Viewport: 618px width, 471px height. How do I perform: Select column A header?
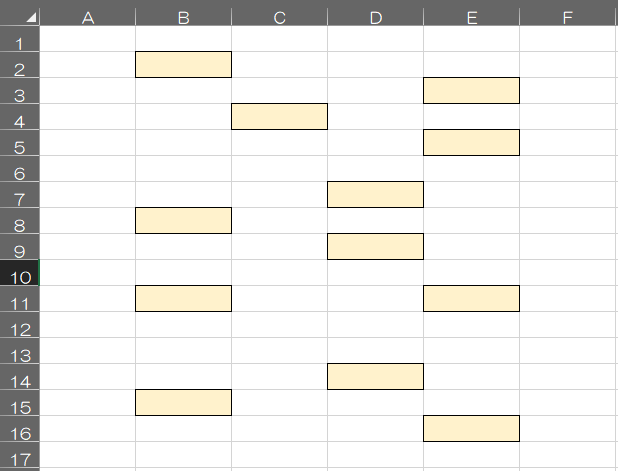(87, 18)
